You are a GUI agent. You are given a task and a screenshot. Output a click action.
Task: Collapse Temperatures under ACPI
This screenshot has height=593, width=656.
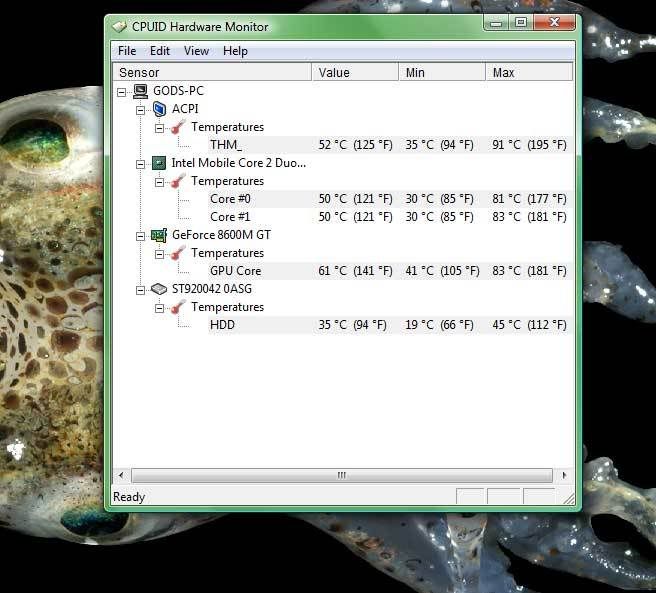click(159, 128)
